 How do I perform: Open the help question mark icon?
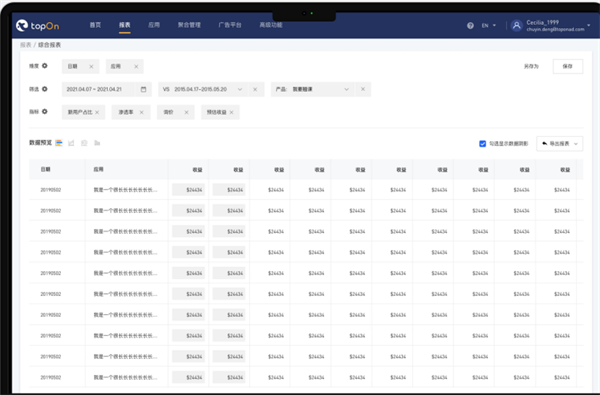click(470, 26)
